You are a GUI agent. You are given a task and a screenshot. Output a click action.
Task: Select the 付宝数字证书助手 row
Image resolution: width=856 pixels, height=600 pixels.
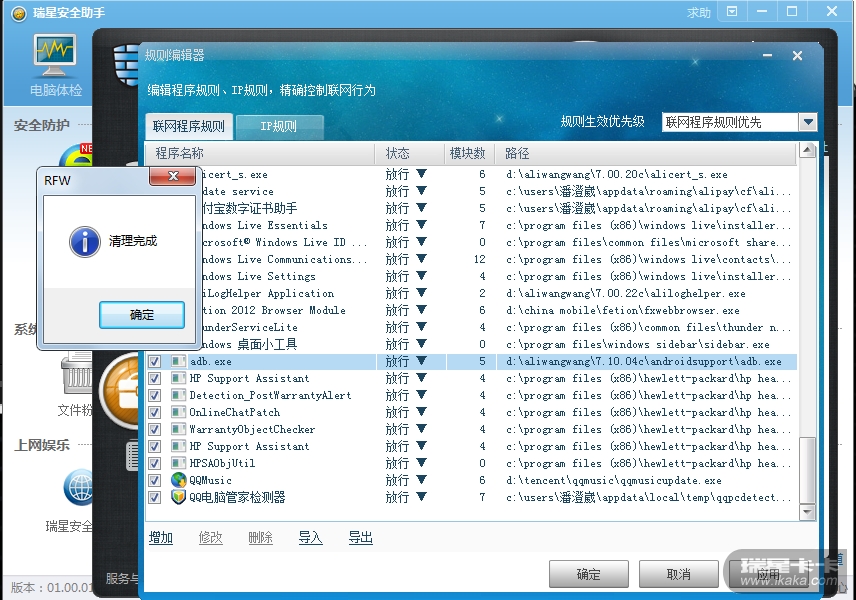tap(472, 208)
